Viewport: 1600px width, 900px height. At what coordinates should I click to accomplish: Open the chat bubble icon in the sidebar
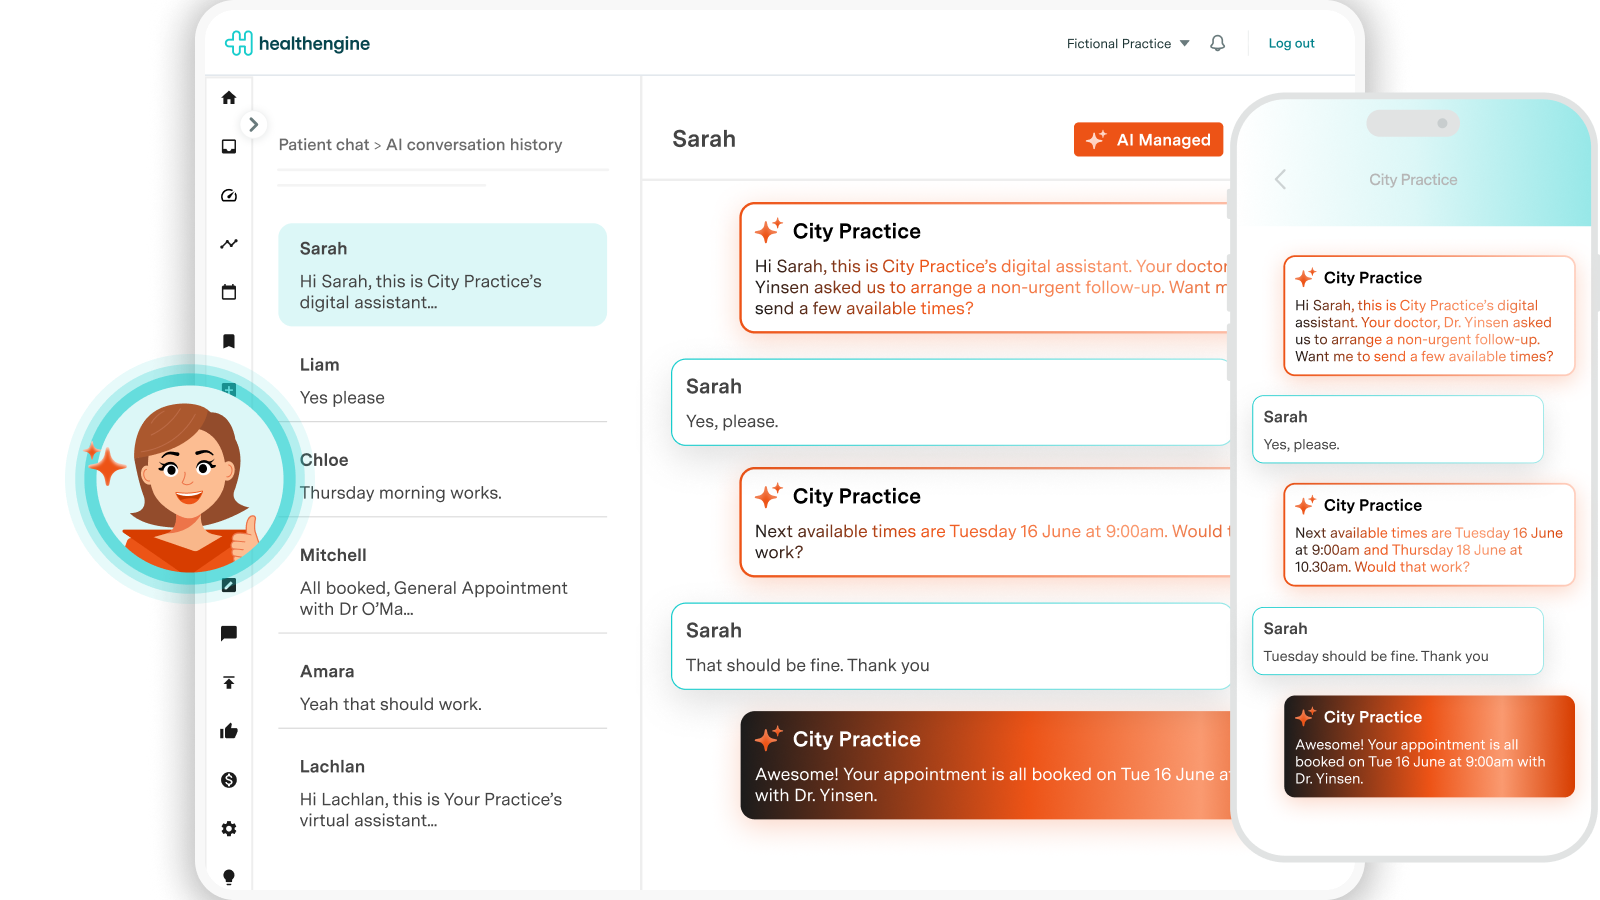point(229,634)
